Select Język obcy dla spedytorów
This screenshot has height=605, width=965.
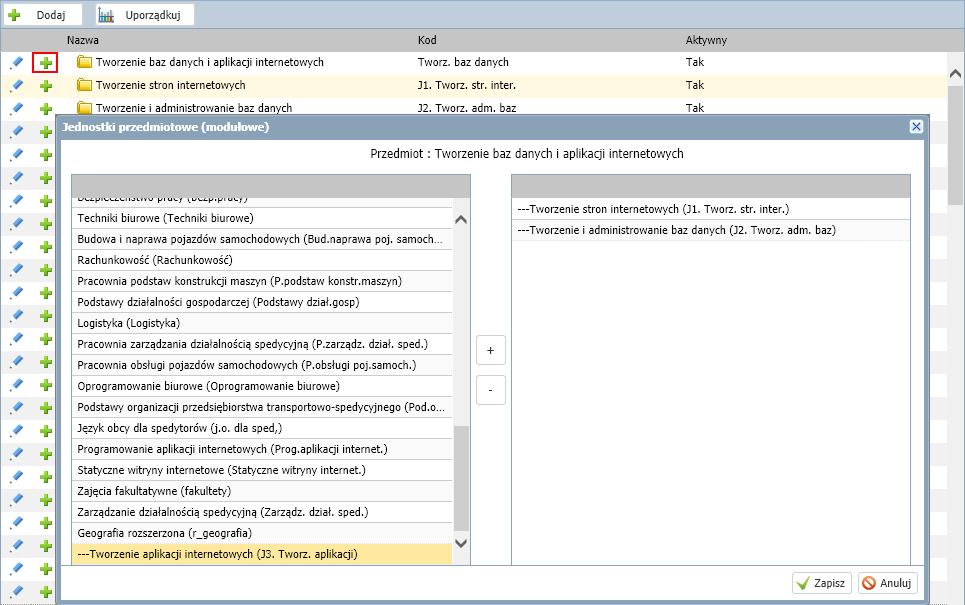coord(262,428)
